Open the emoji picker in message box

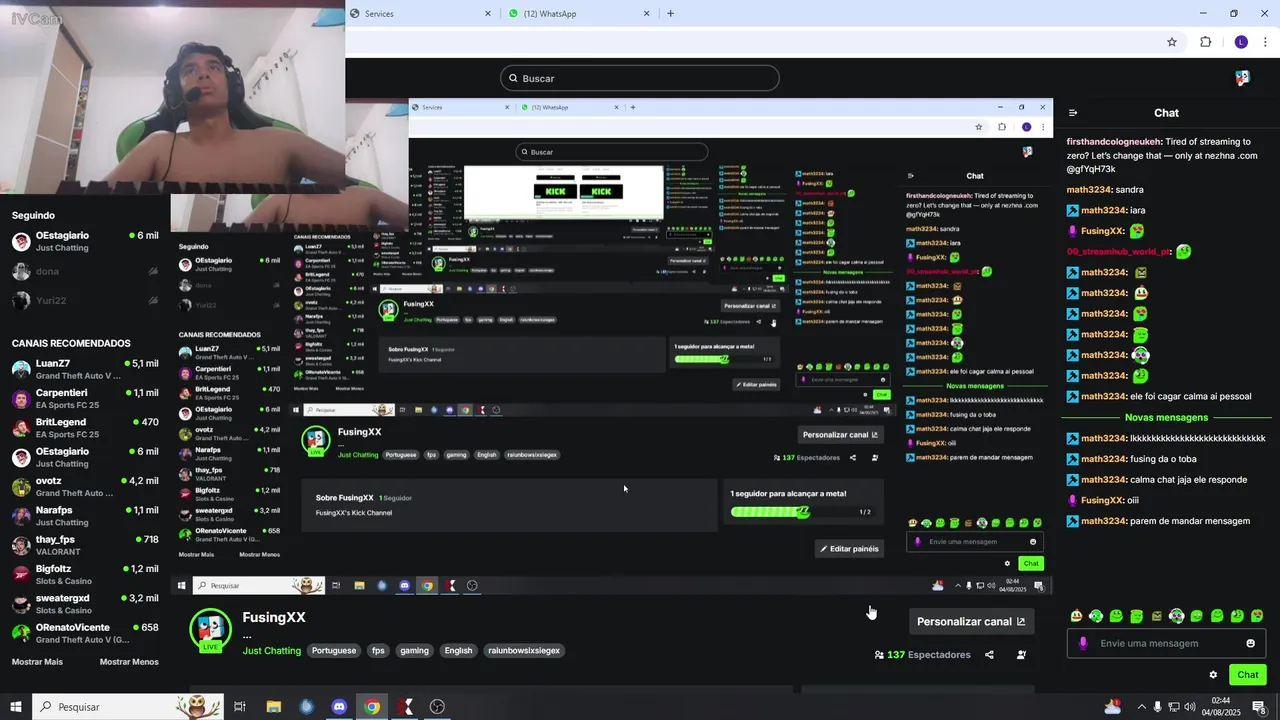[x=1250, y=643]
